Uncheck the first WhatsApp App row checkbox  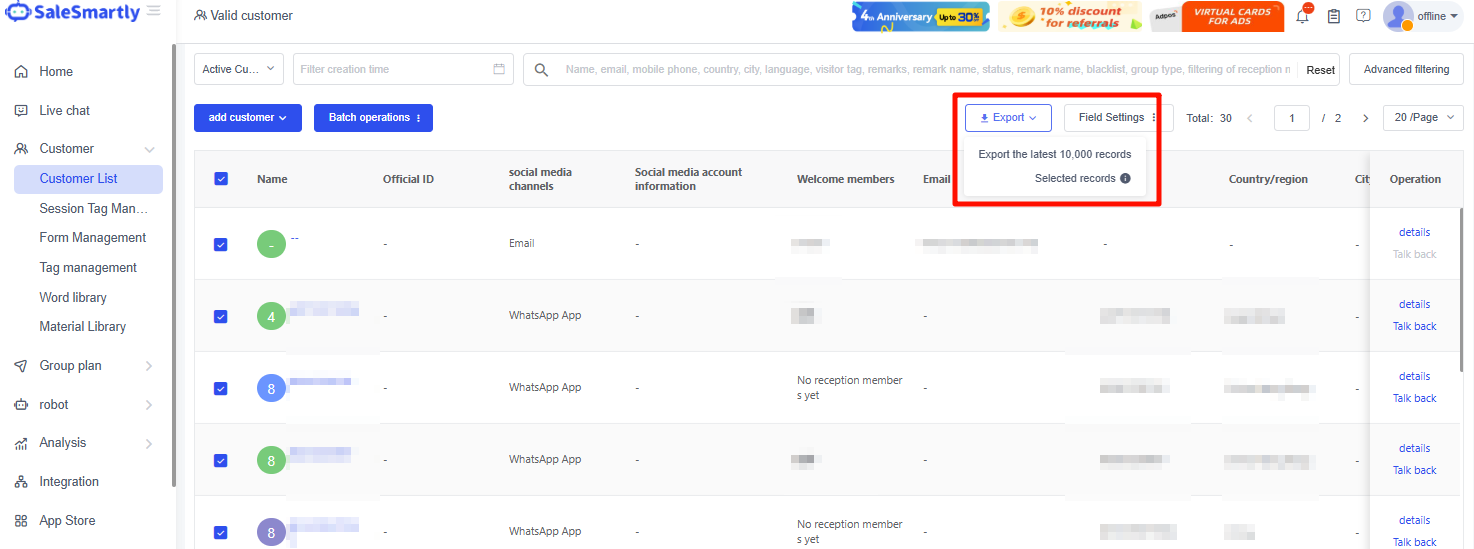221,316
